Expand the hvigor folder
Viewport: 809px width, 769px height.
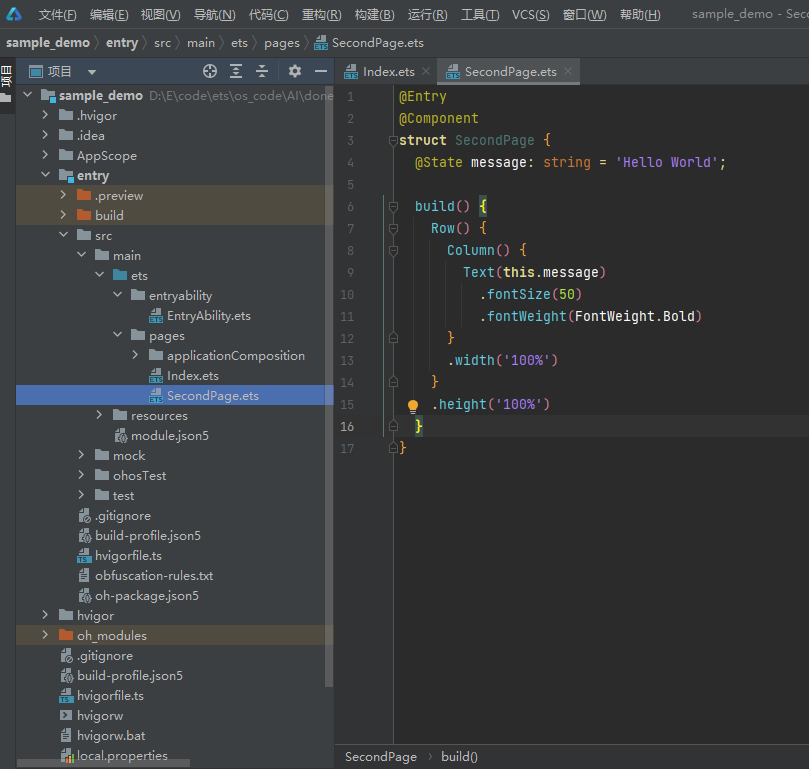point(45,615)
